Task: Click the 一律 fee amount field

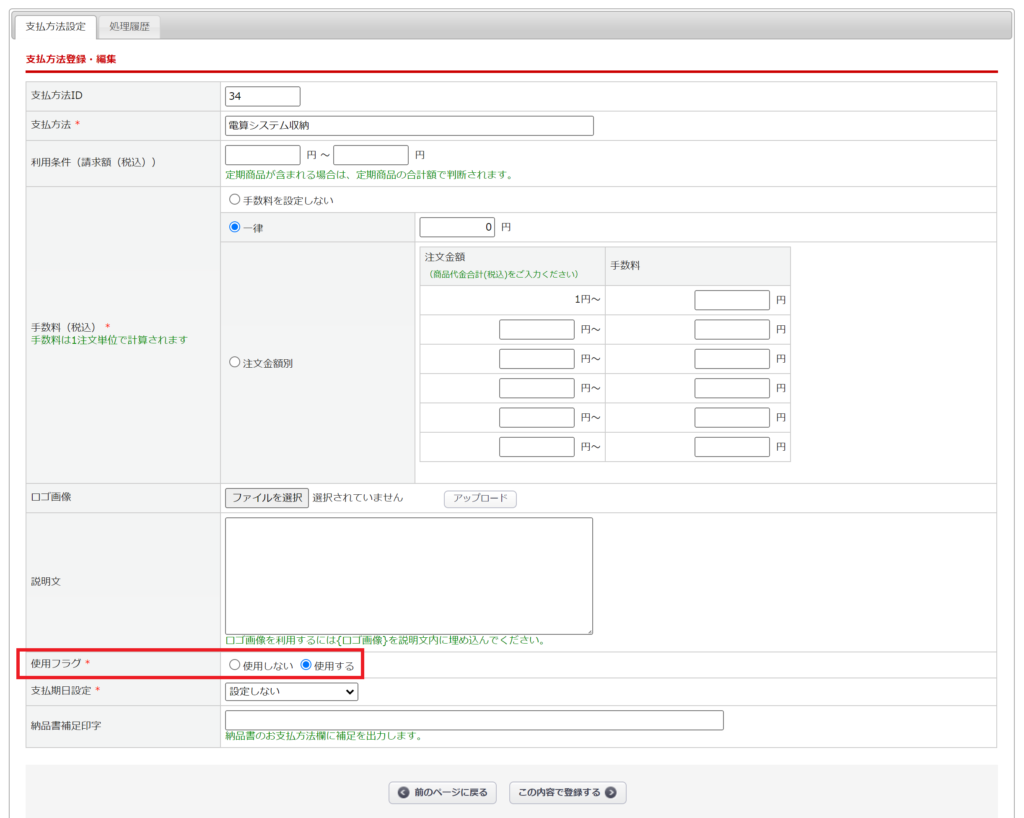Action: click(457, 227)
